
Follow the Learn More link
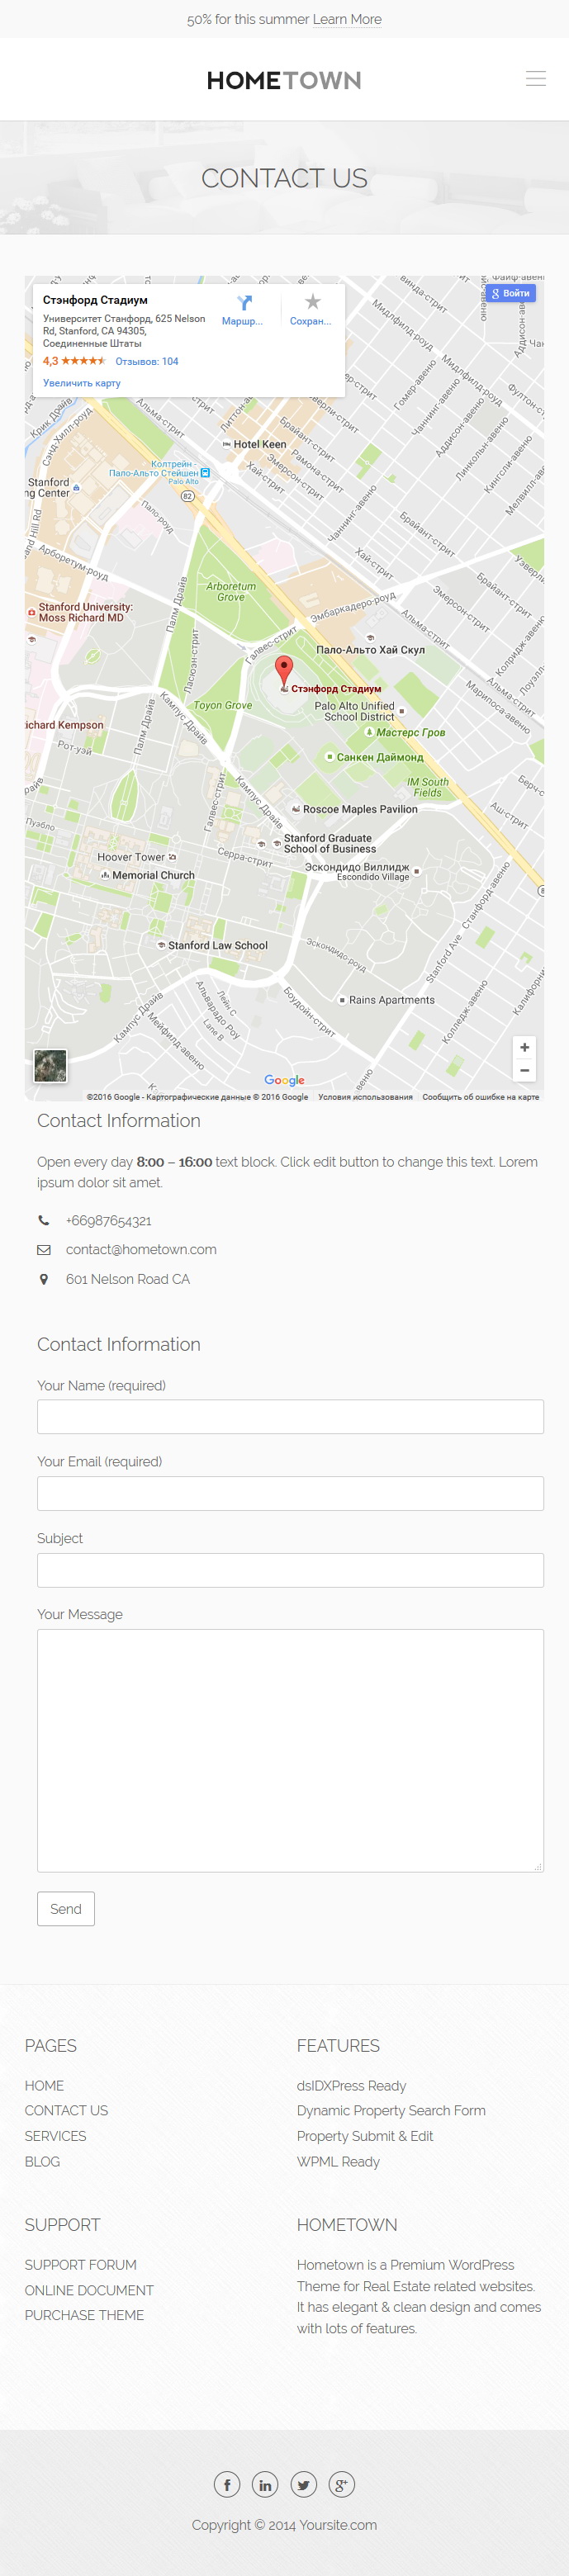point(347,19)
